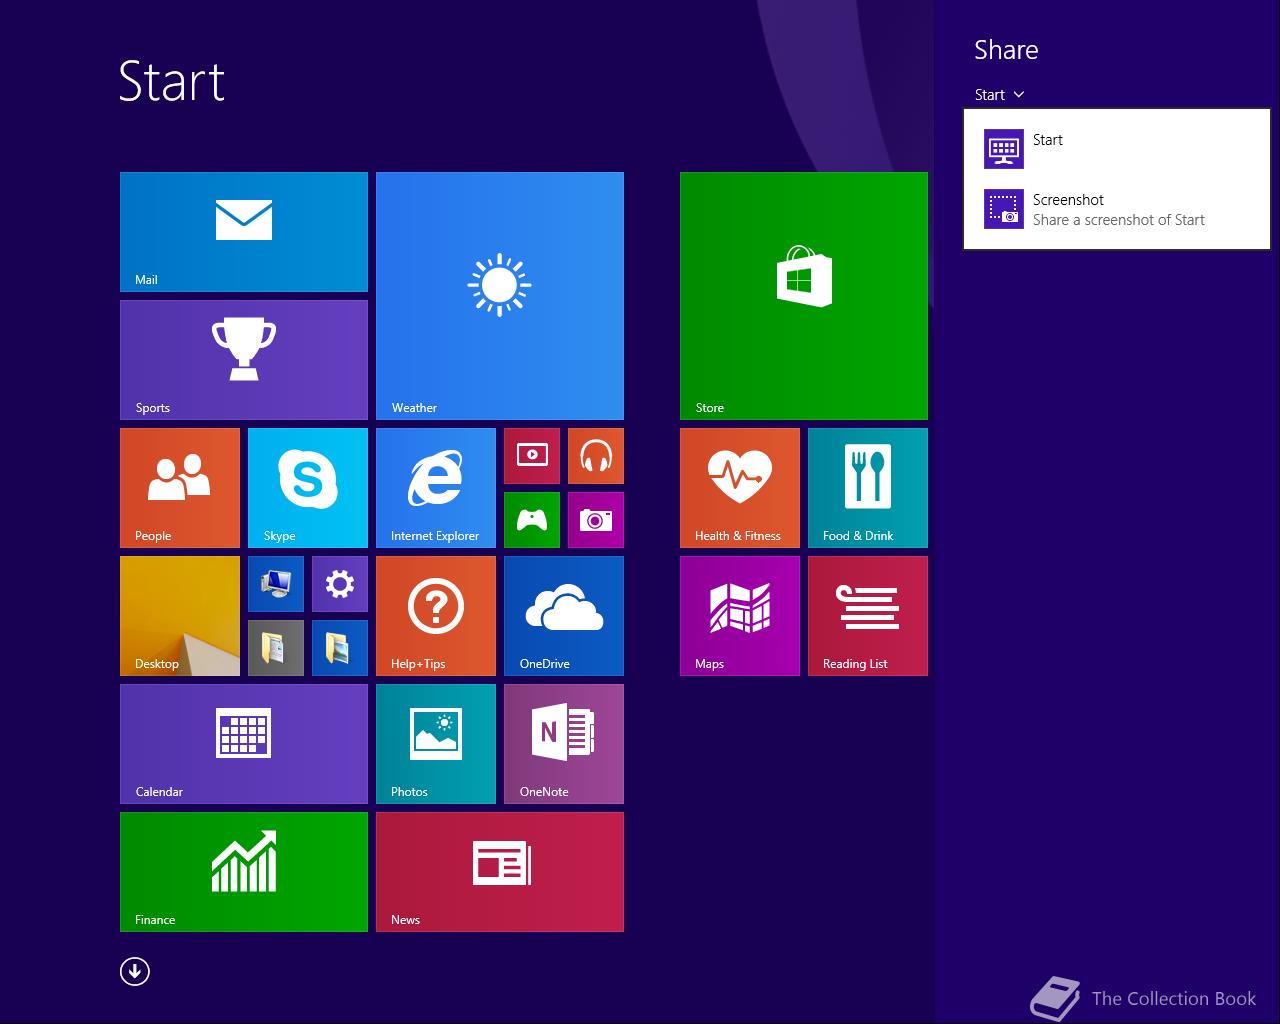Open the OneDrive cloud tile
This screenshot has height=1024, width=1280.
point(564,616)
